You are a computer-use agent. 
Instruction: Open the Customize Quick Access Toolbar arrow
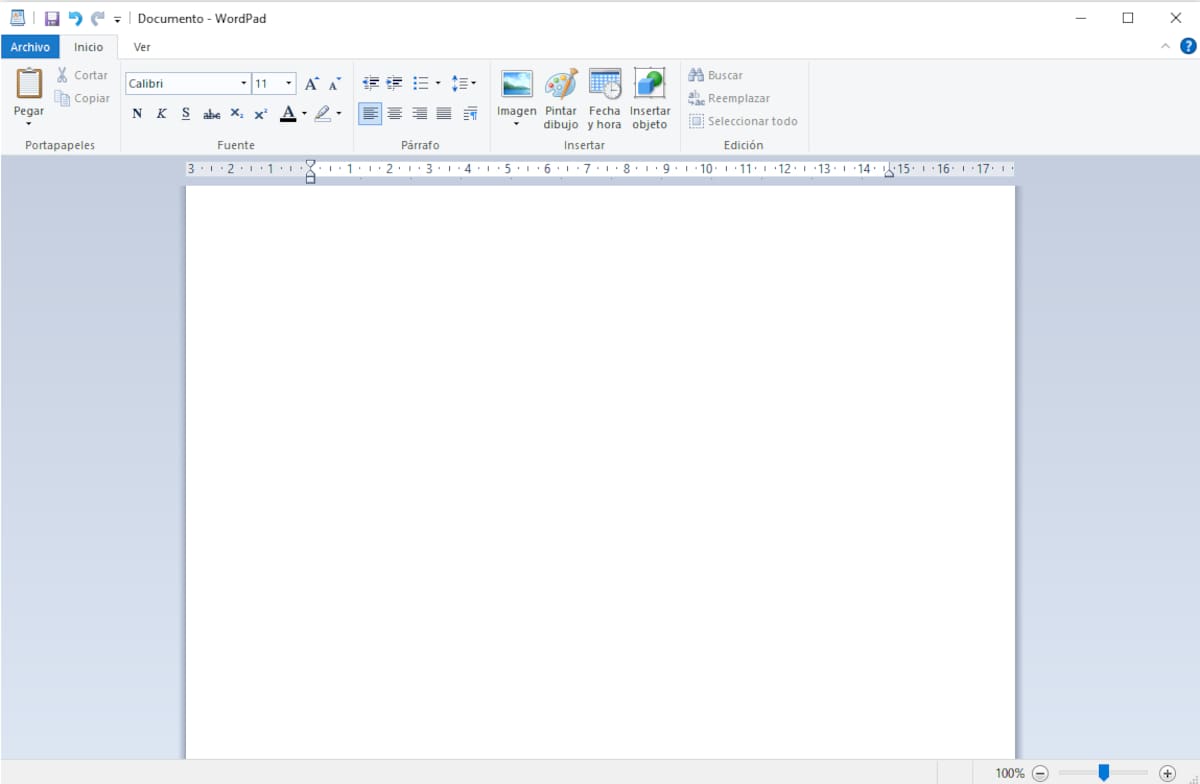[x=117, y=19]
